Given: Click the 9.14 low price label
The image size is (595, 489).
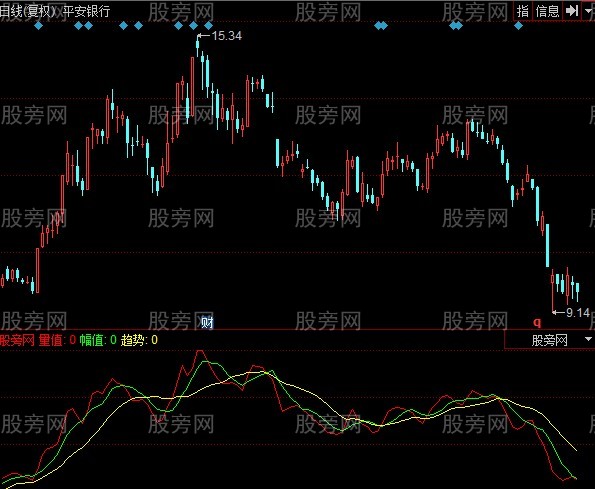Looking at the screenshot, I should pos(578,313).
